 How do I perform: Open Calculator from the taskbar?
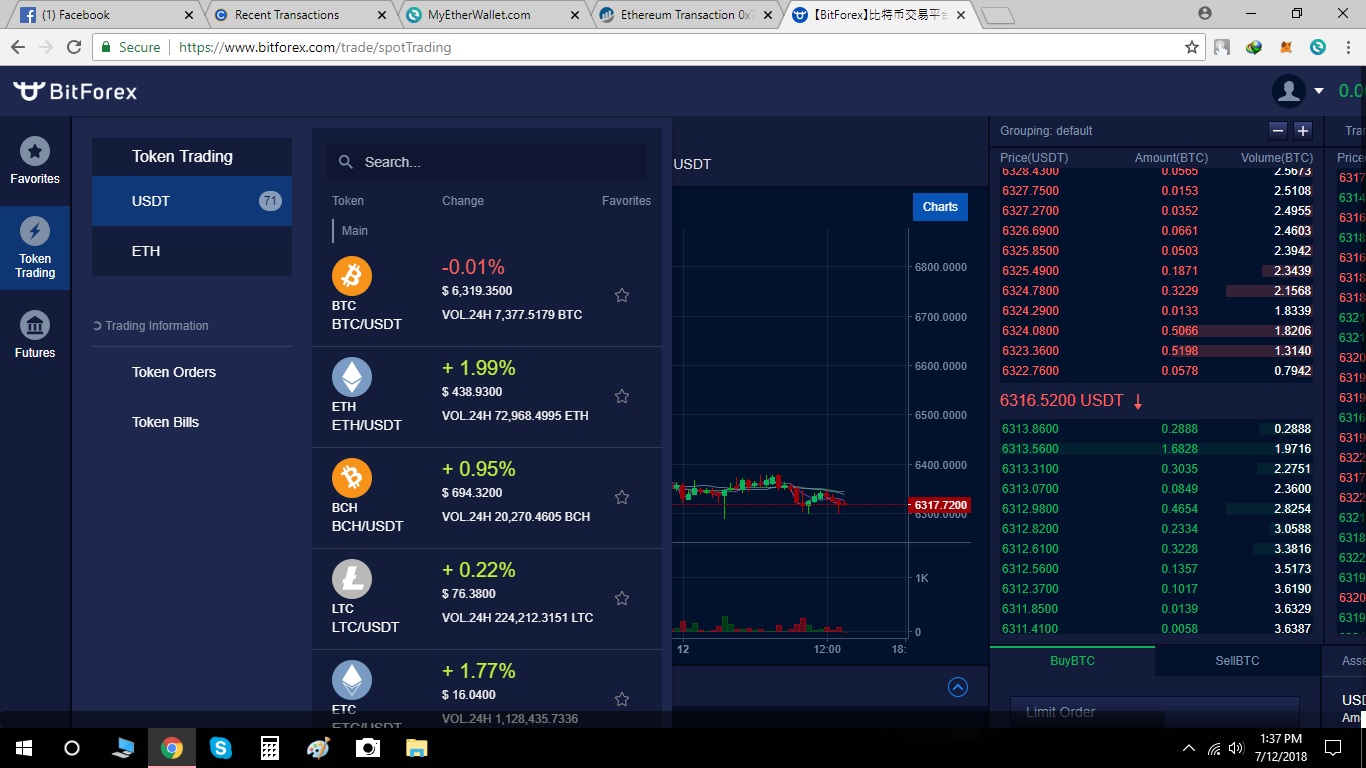click(269, 748)
